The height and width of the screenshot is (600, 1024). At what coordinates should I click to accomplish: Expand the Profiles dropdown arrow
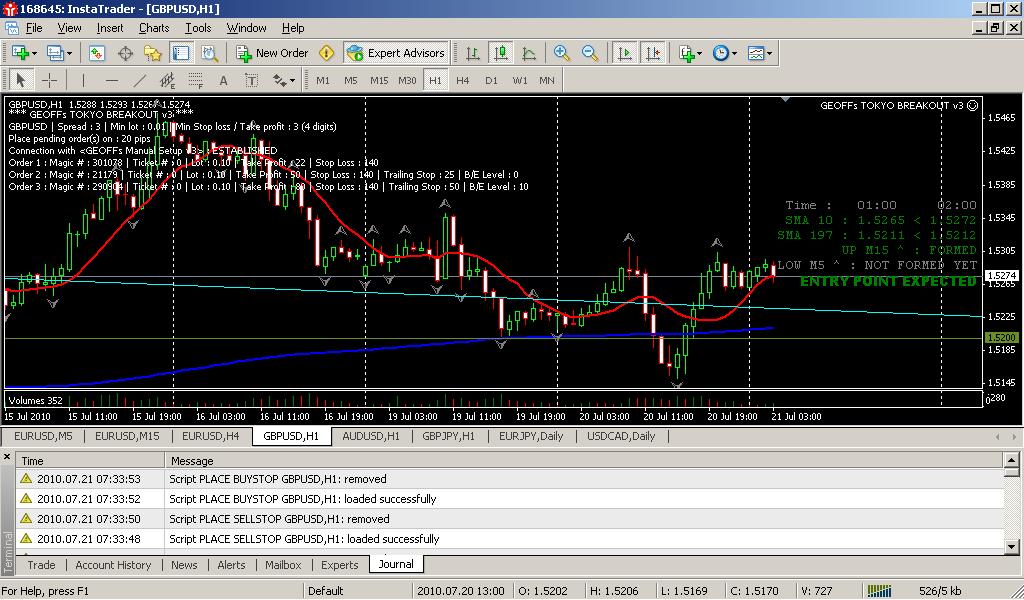pos(69,54)
